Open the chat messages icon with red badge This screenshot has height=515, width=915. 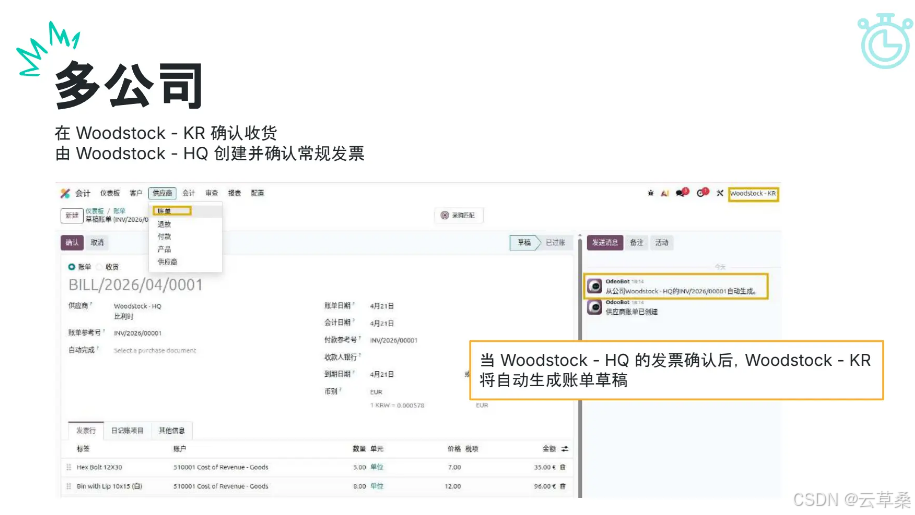682,192
